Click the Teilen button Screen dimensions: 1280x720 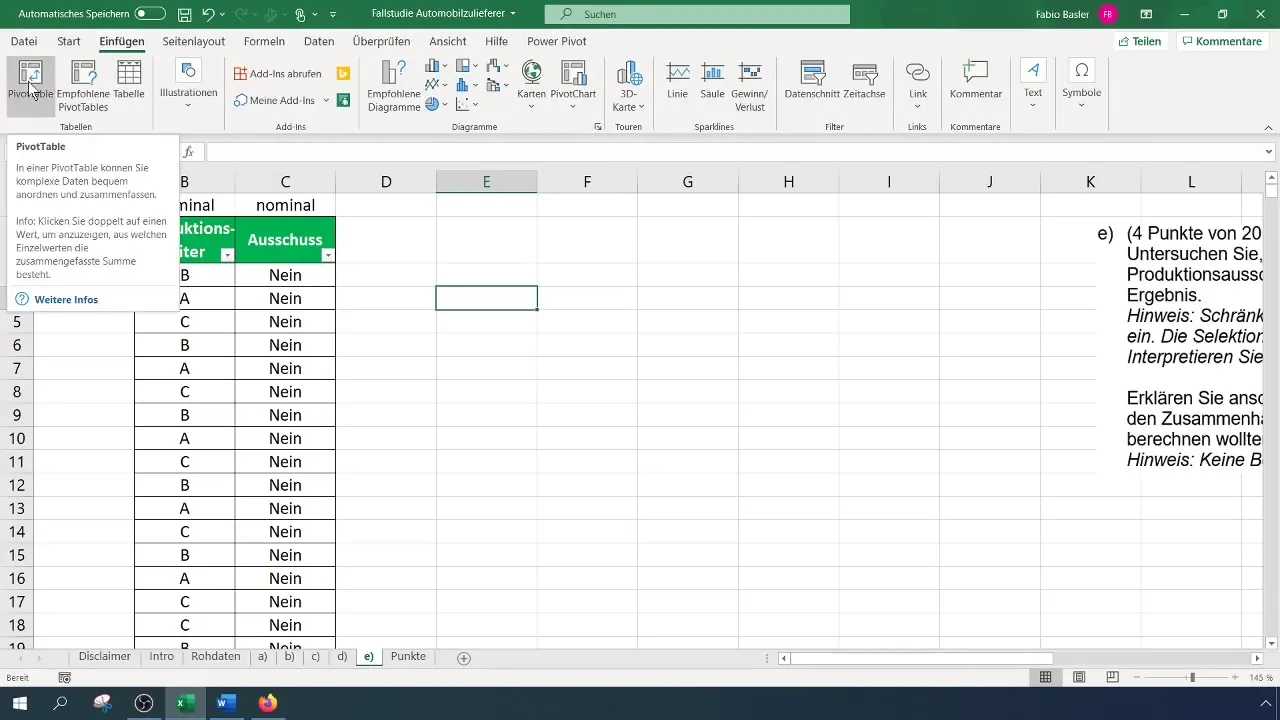coord(1140,41)
